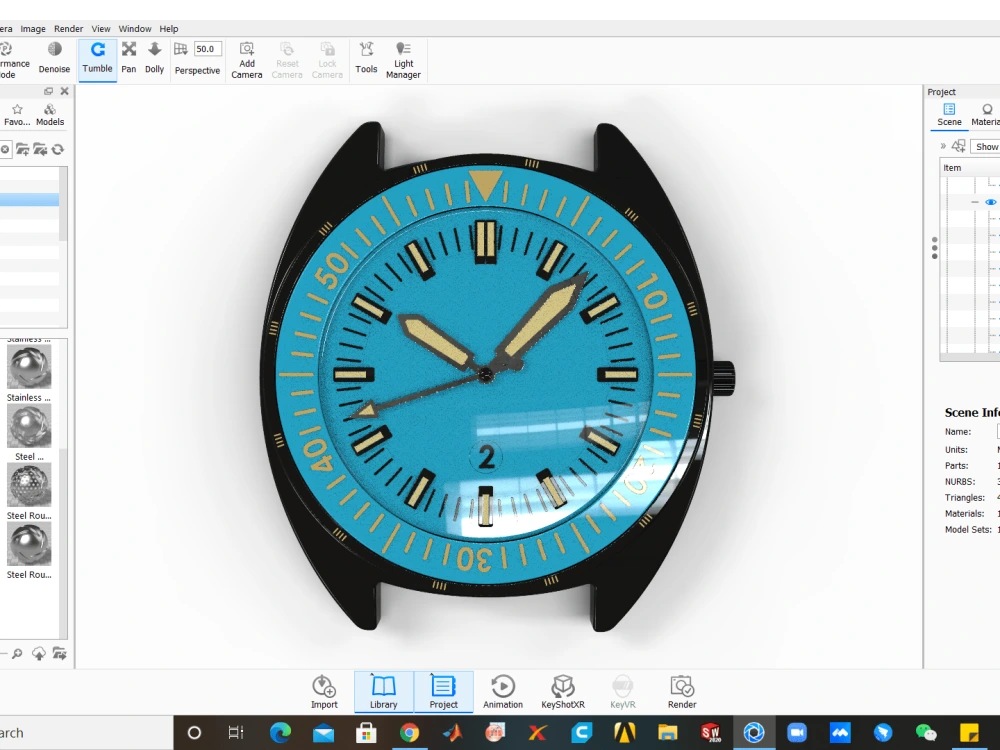Open the Tools toolbar menu
Screen dimensions: 1000x750
point(366,59)
